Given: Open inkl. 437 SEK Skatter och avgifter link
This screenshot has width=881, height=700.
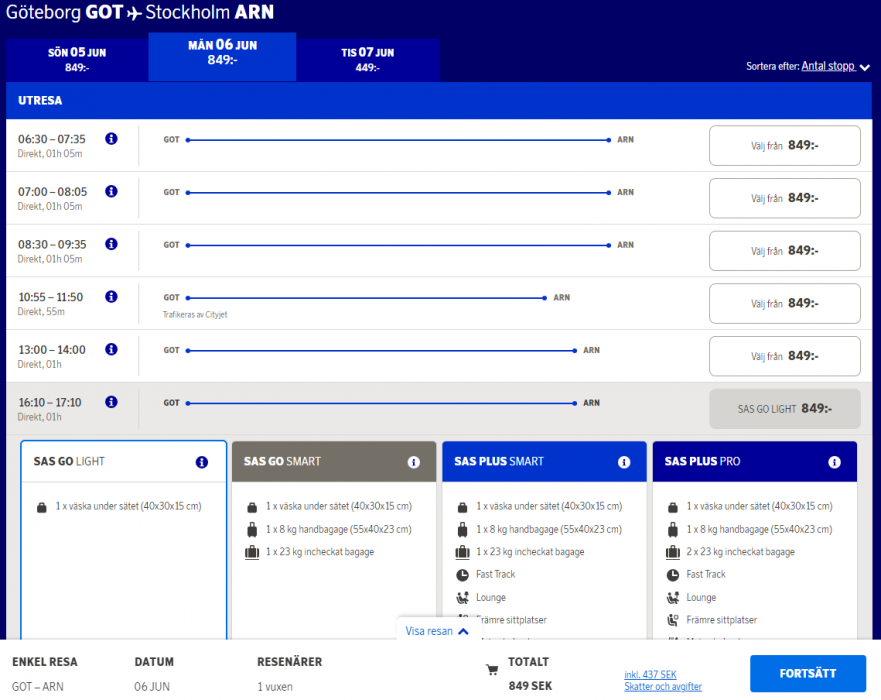Looking at the screenshot, I should [663, 681].
